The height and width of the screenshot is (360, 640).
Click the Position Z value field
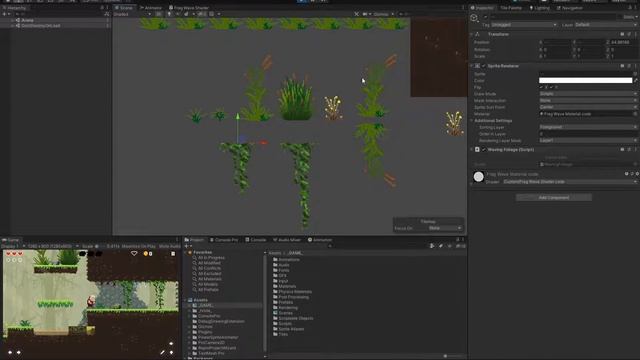(623, 42)
